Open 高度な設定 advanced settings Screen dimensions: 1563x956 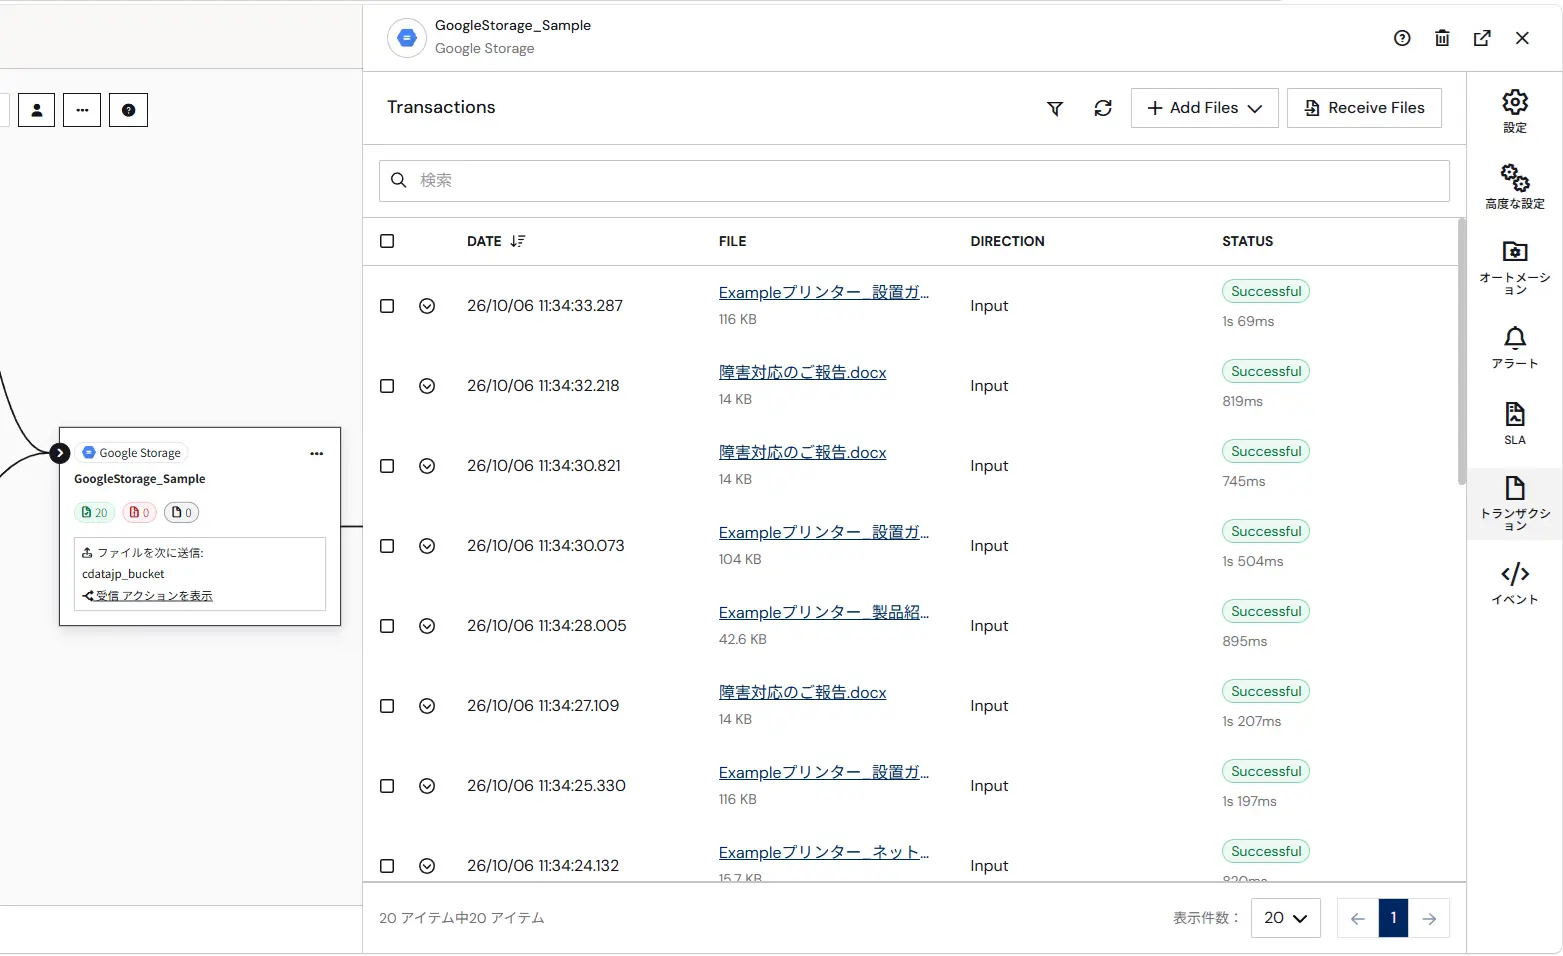click(1515, 187)
